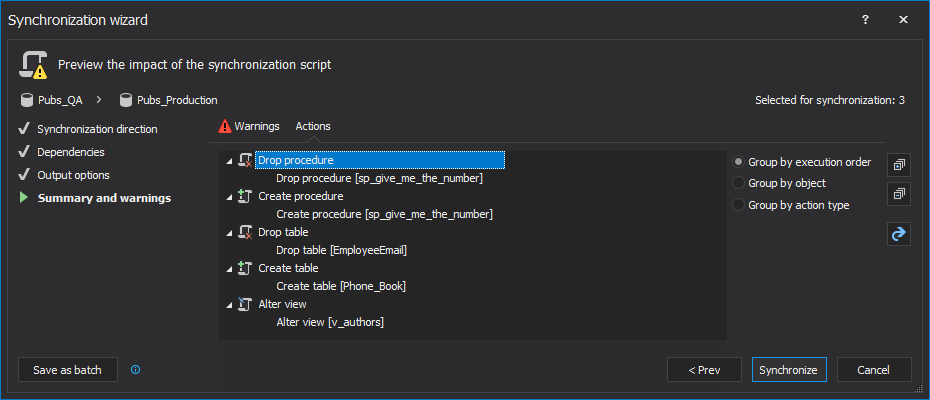Collapse the Drop procedure group
The image size is (930, 400).
click(230, 160)
